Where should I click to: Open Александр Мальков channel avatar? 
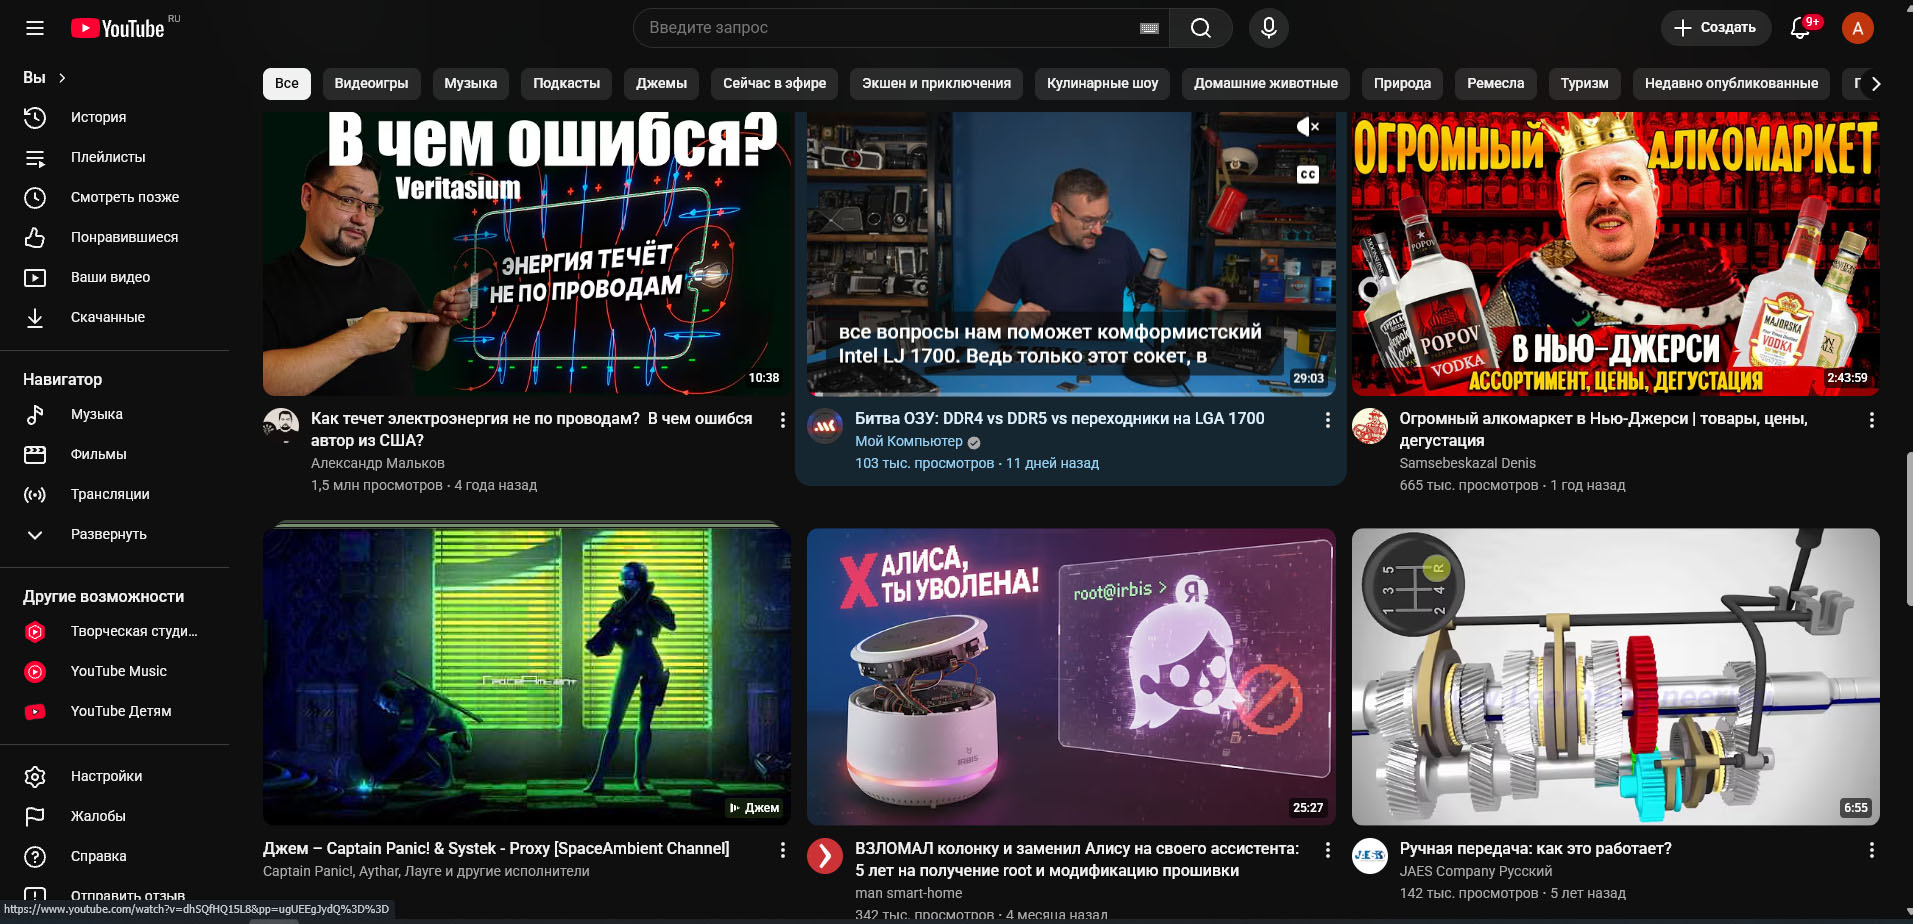pos(281,426)
